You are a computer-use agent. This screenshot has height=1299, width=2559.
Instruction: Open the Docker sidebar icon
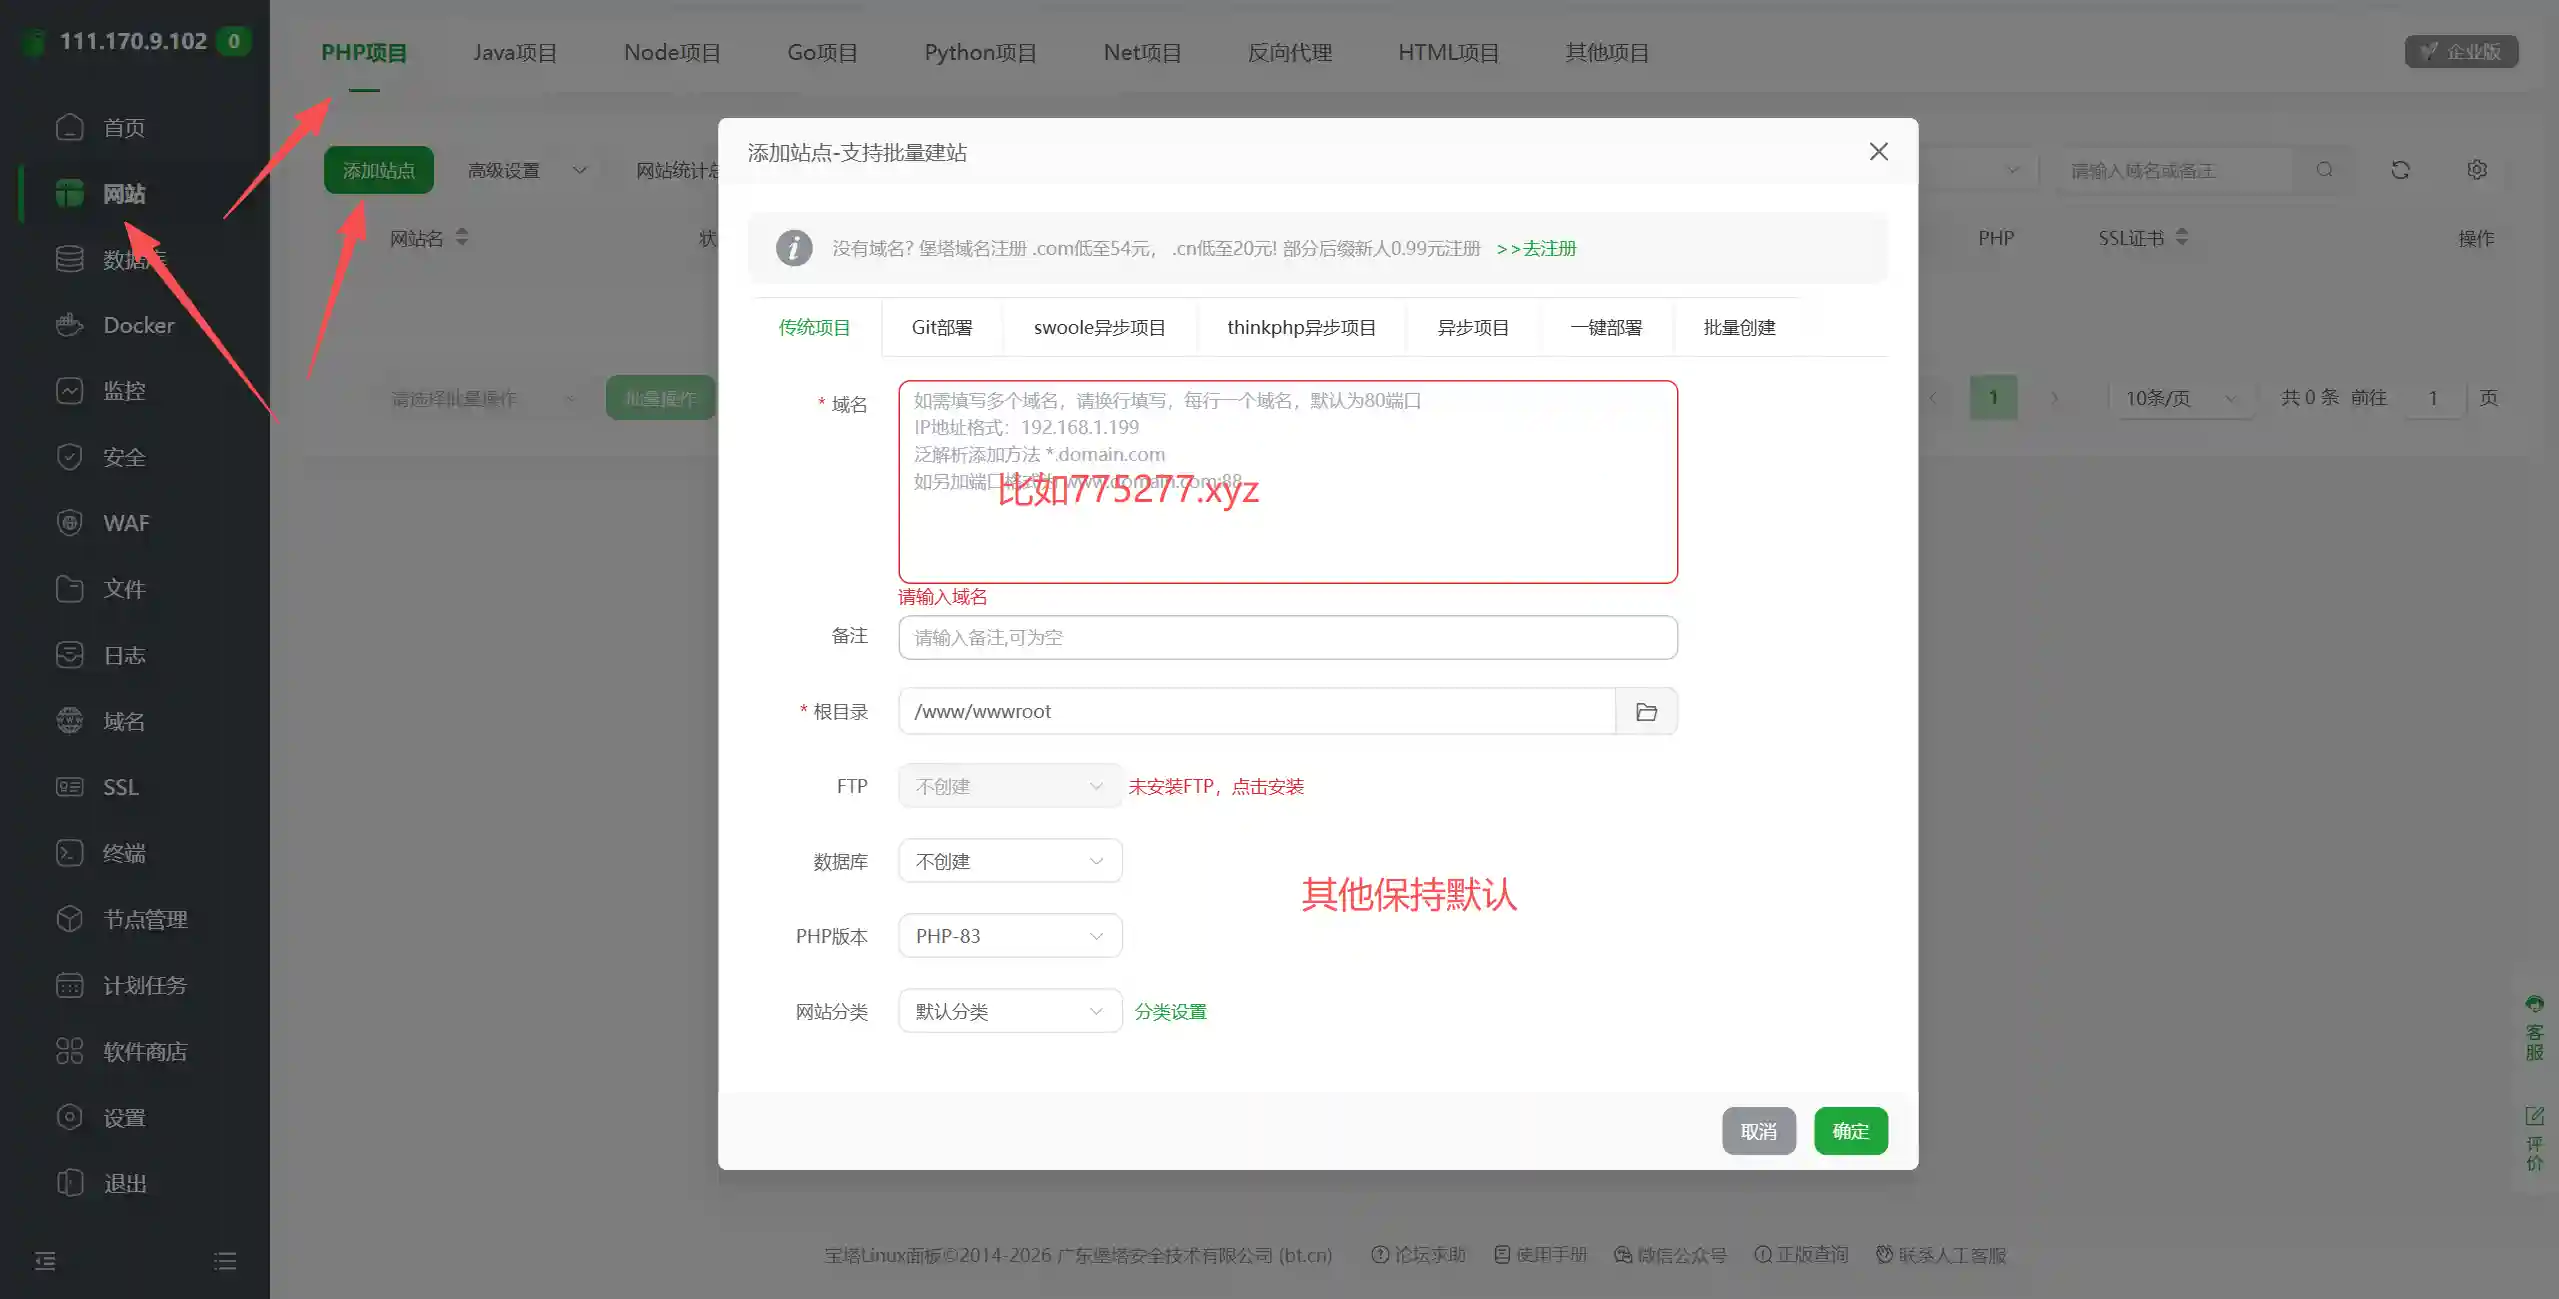pos(69,325)
